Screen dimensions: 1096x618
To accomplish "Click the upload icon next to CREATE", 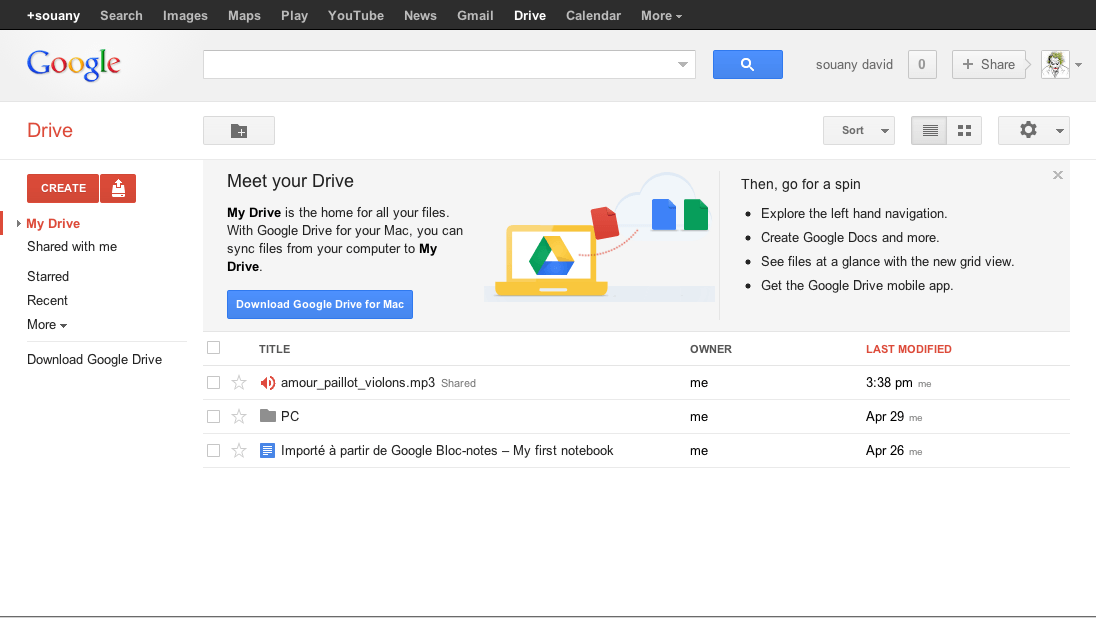I will coord(118,188).
